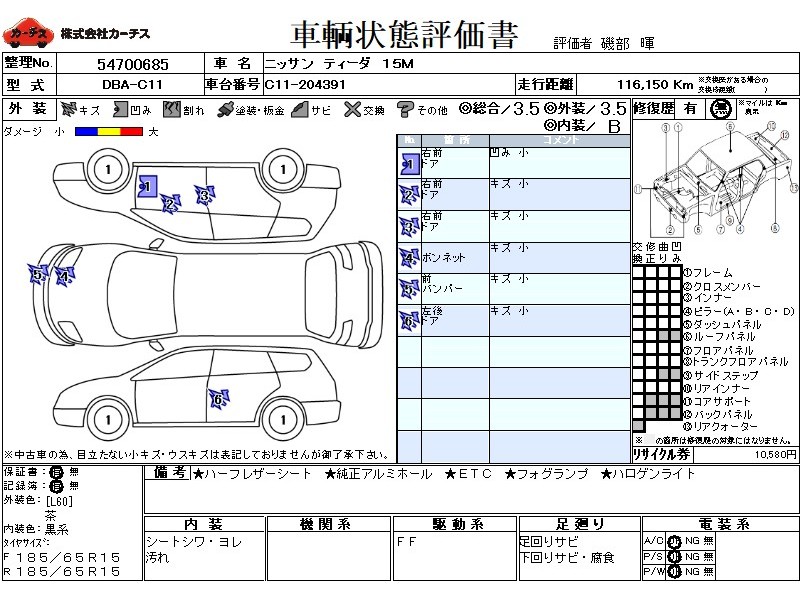Viewport: 800px width, 600px height.
Task: Click dent marker 1 on the car diagram
Action: 147,186
